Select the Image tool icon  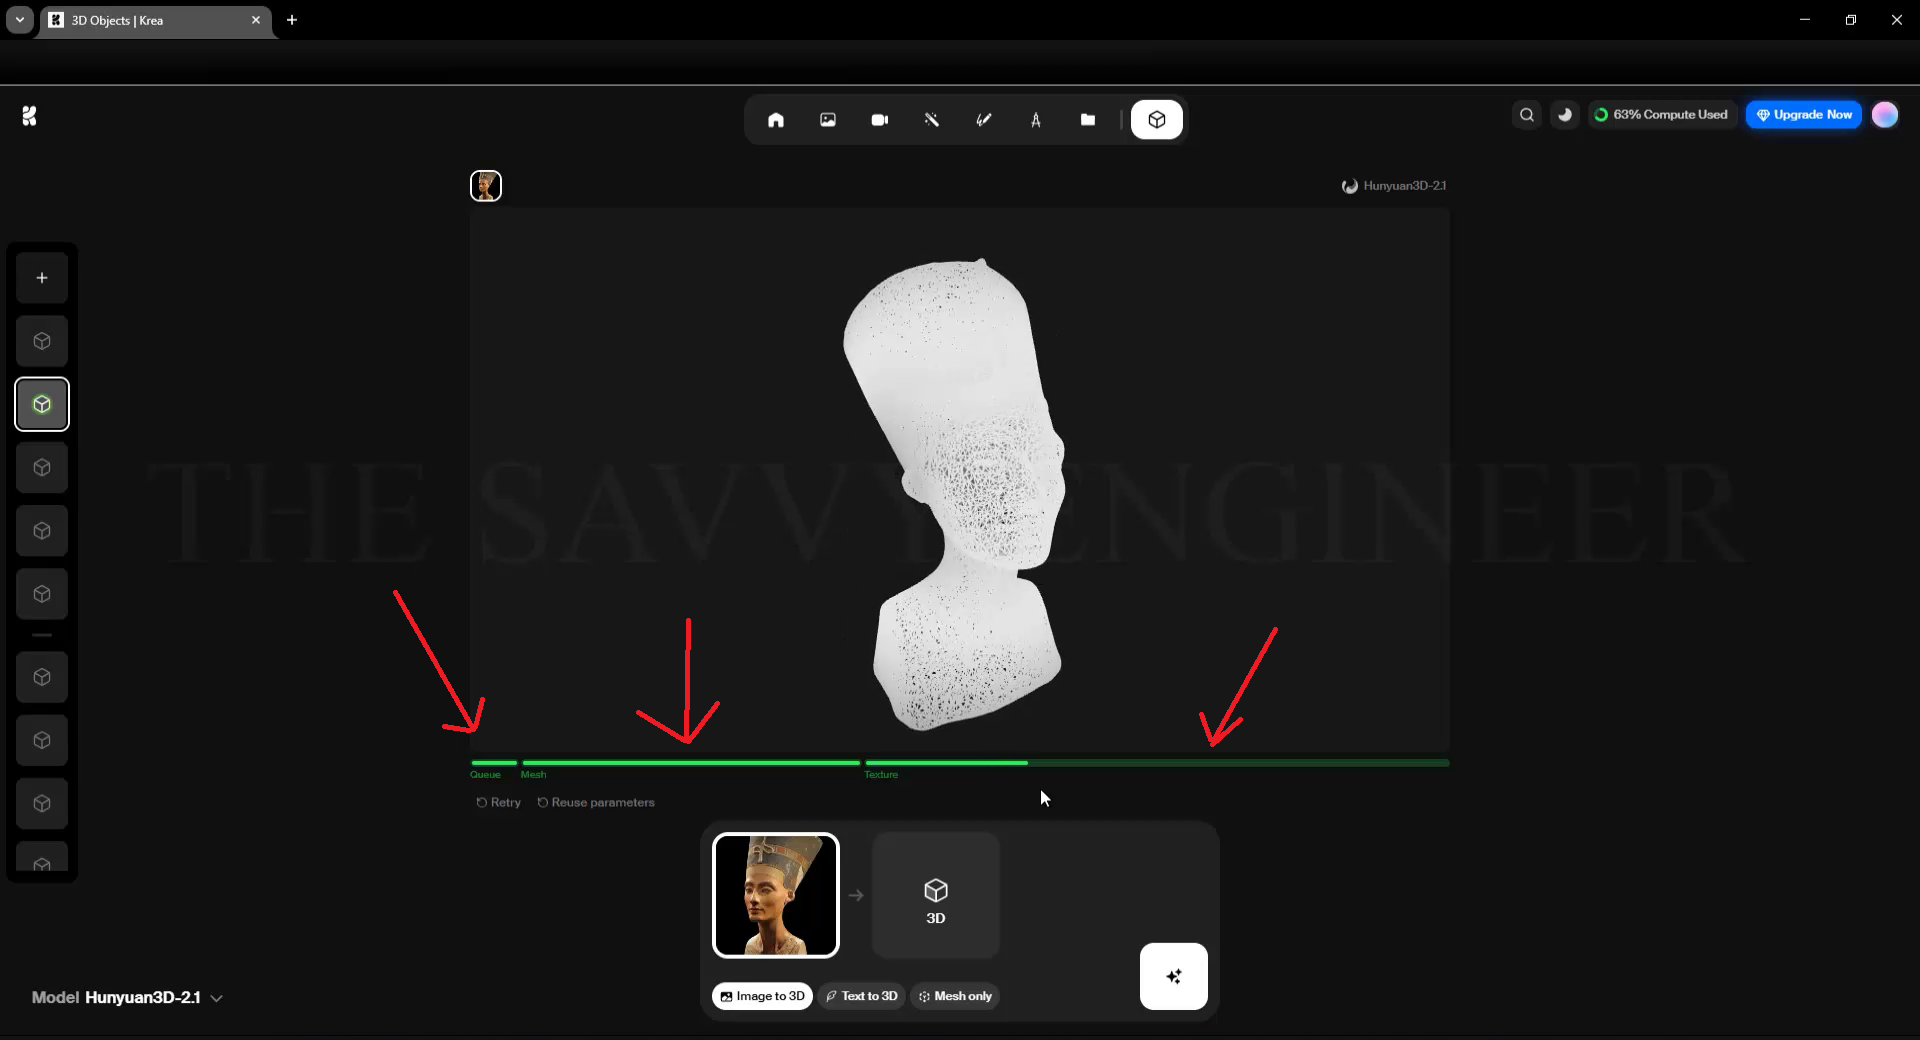(x=828, y=120)
